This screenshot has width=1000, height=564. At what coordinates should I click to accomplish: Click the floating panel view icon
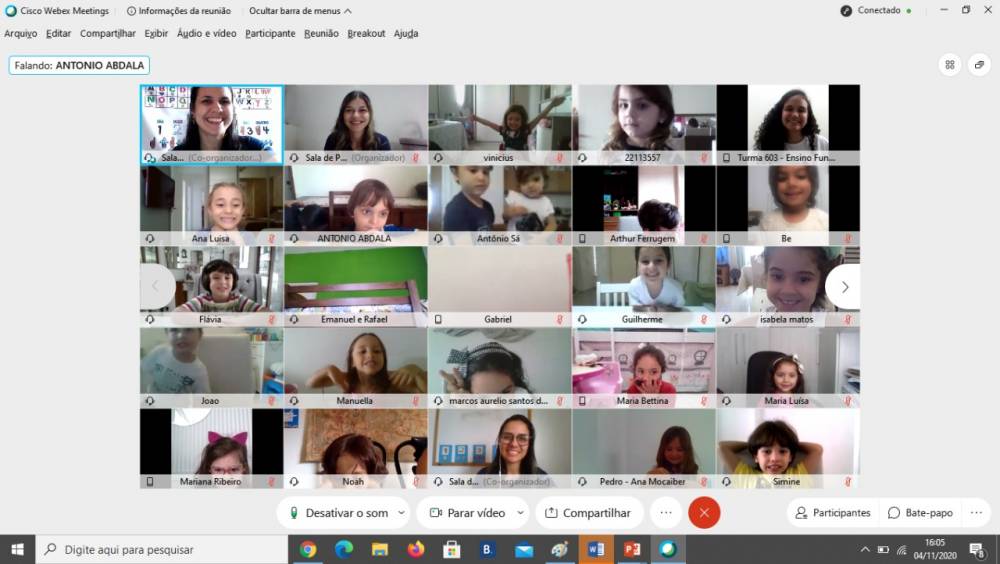pyautogui.click(x=978, y=65)
